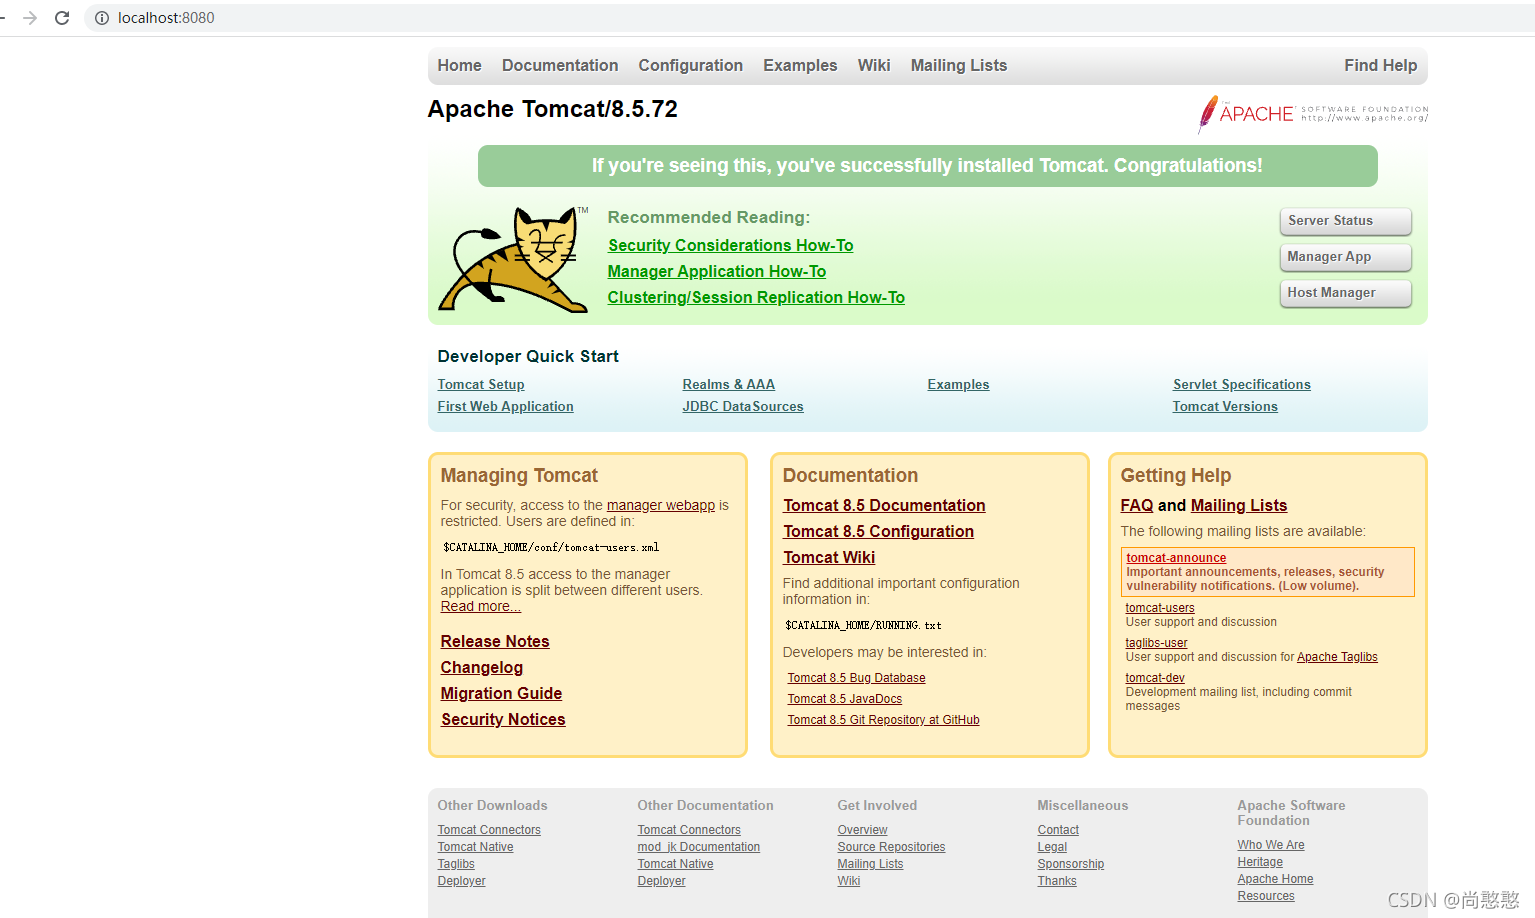Open Source Repositories link

(x=891, y=847)
